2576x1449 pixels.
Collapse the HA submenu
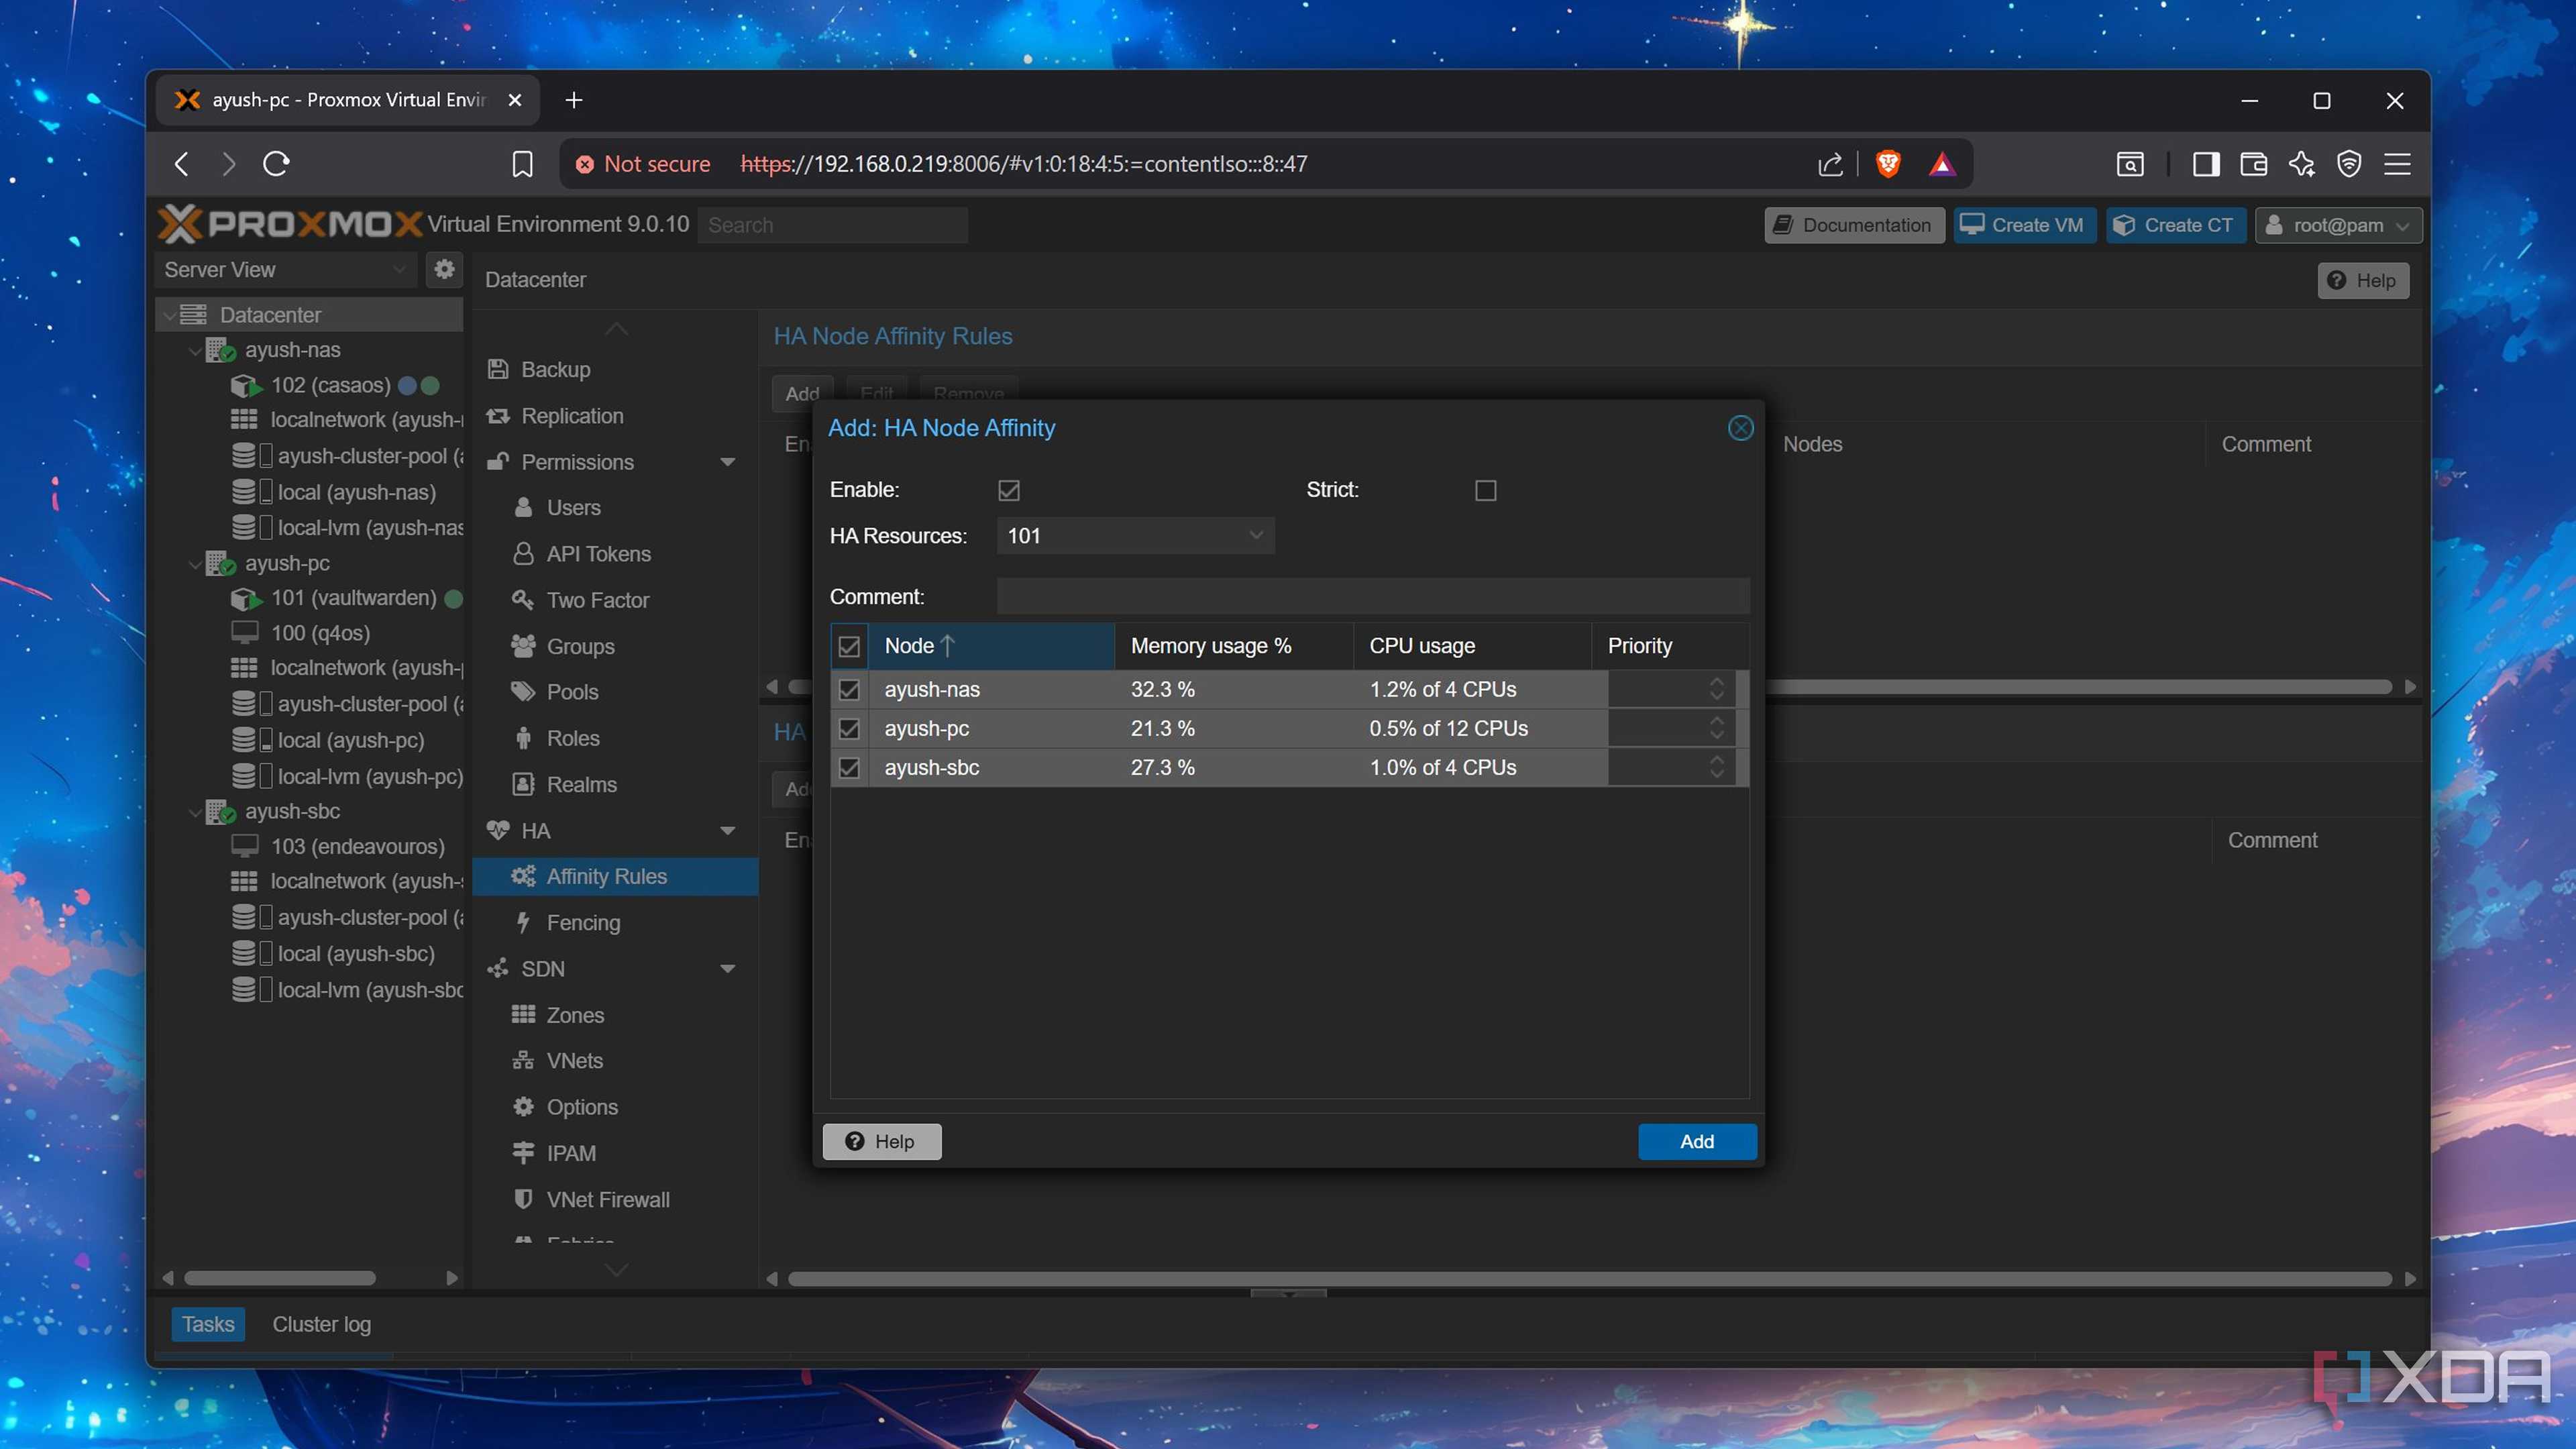[728, 831]
